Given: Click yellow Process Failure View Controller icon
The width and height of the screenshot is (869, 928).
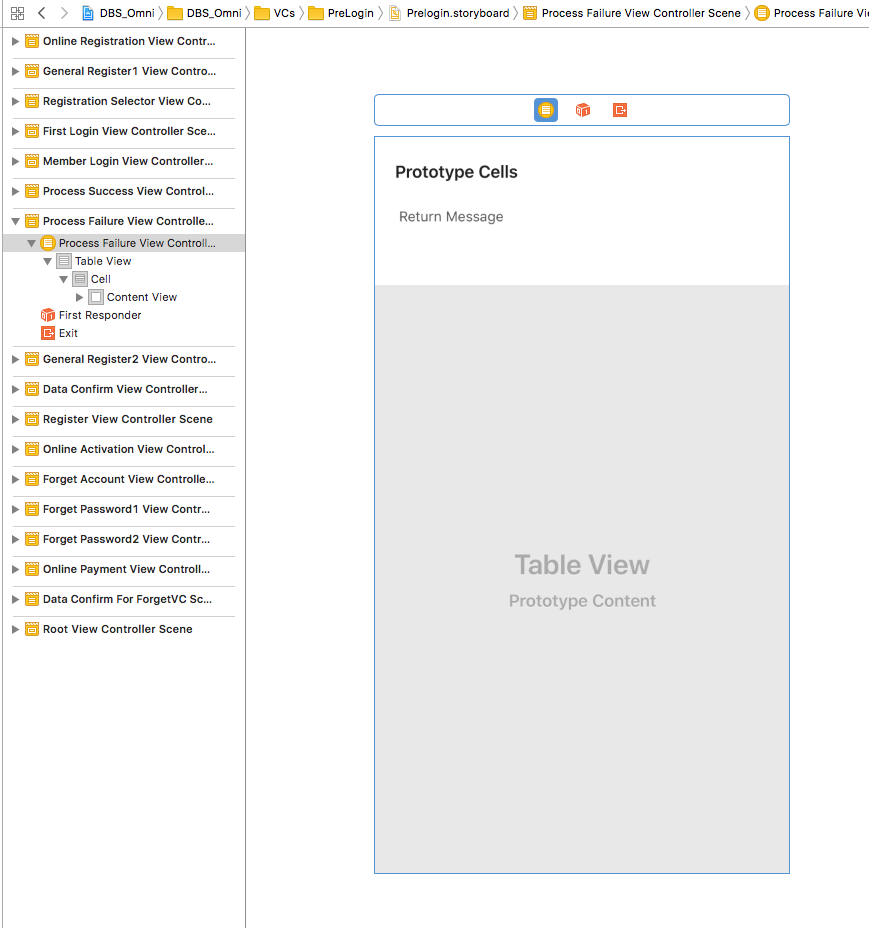Looking at the screenshot, I should pos(48,243).
